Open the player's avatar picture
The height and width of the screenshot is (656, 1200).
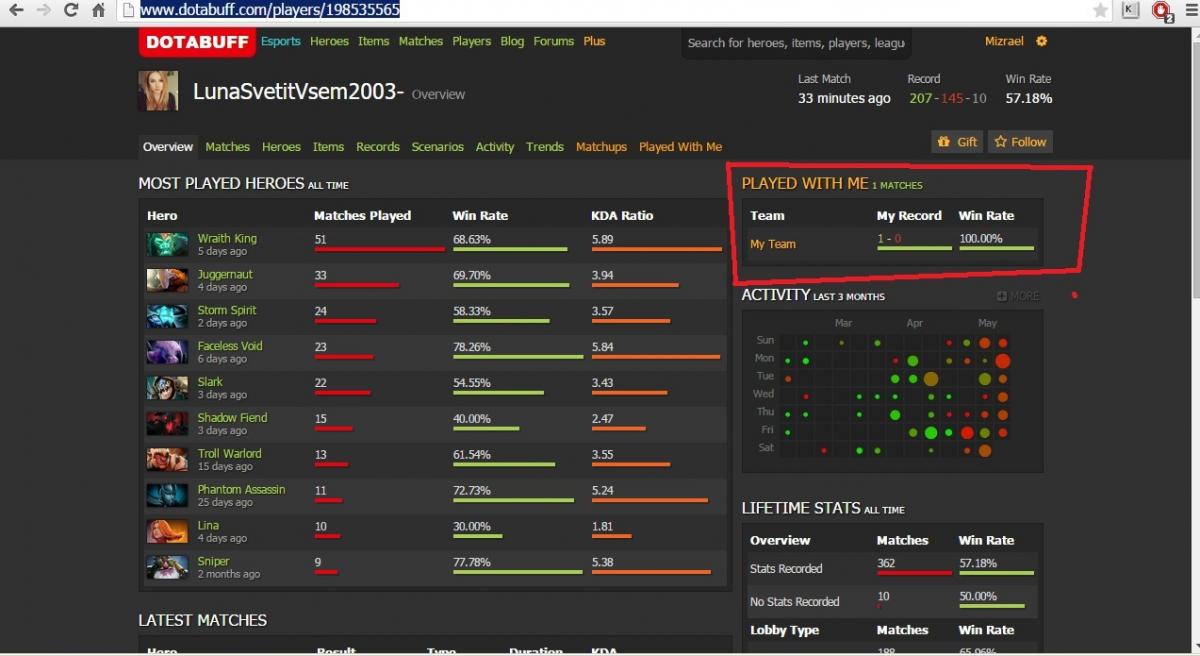point(158,91)
